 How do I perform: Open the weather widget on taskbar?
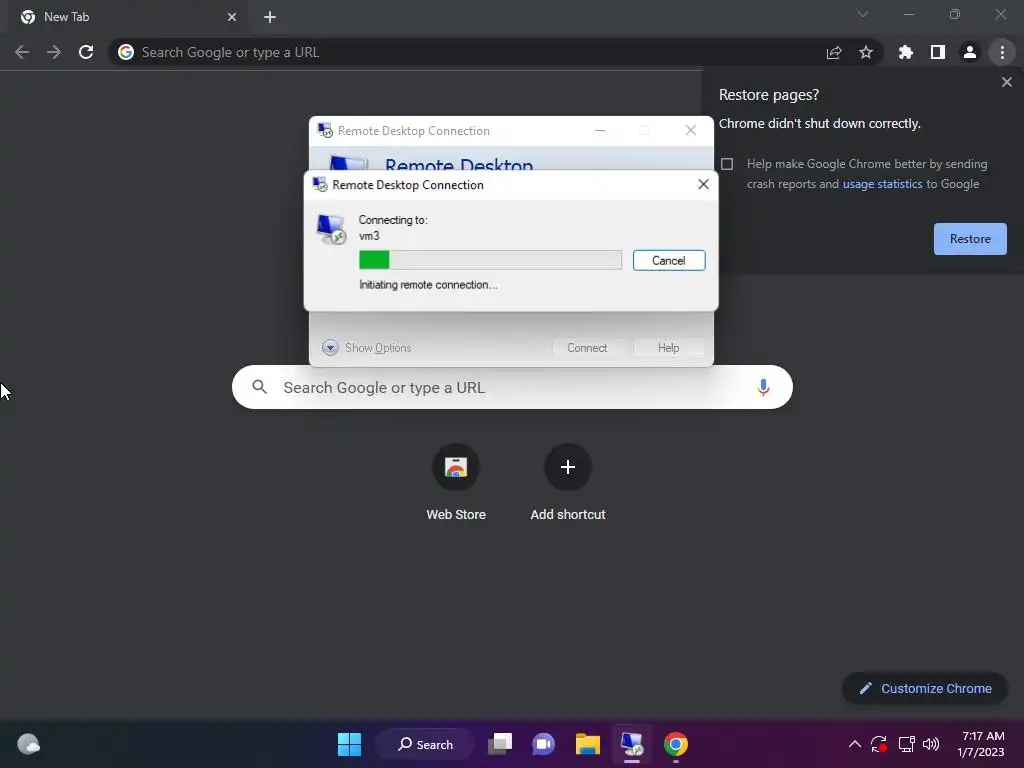(x=28, y=744)
